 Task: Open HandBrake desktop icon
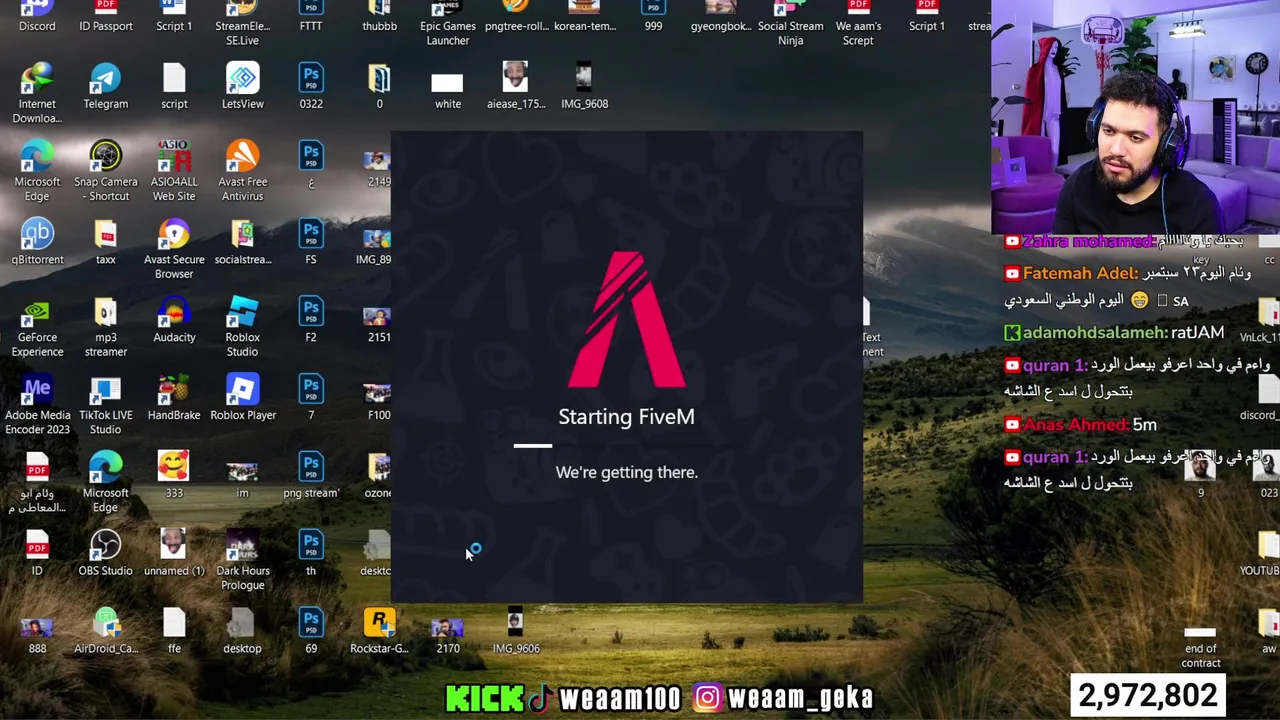click(174, 398)
